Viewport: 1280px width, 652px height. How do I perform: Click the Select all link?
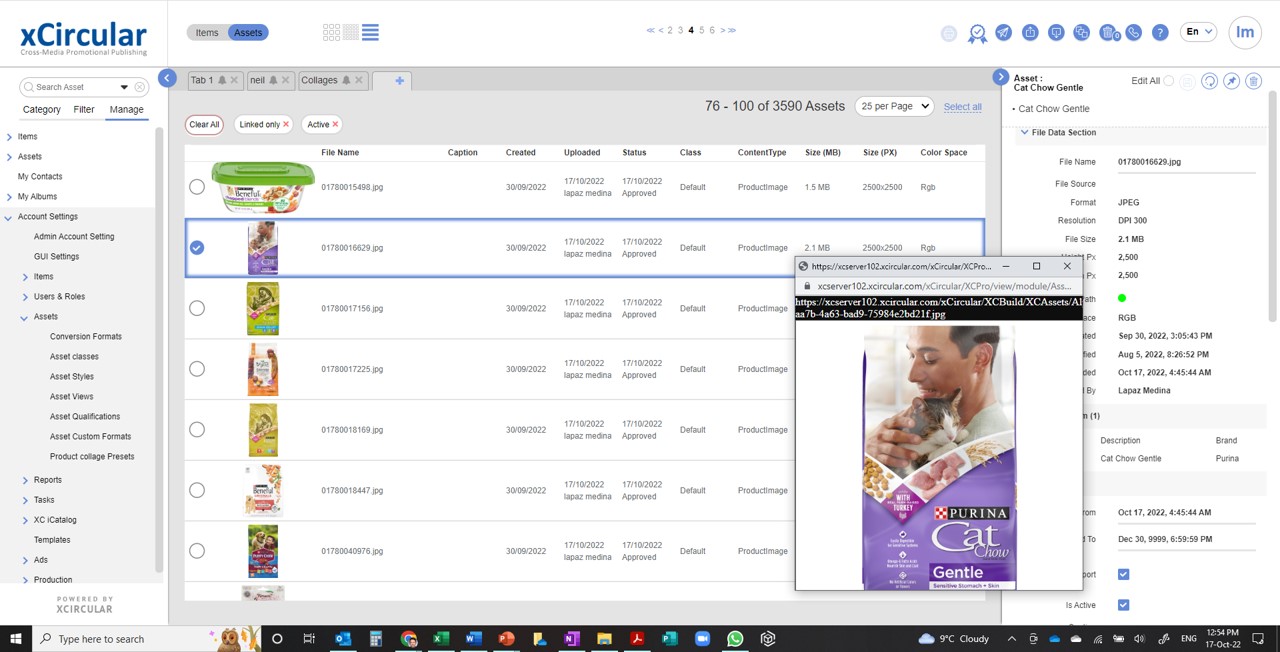pyautogui.click(x=961, y=106)
